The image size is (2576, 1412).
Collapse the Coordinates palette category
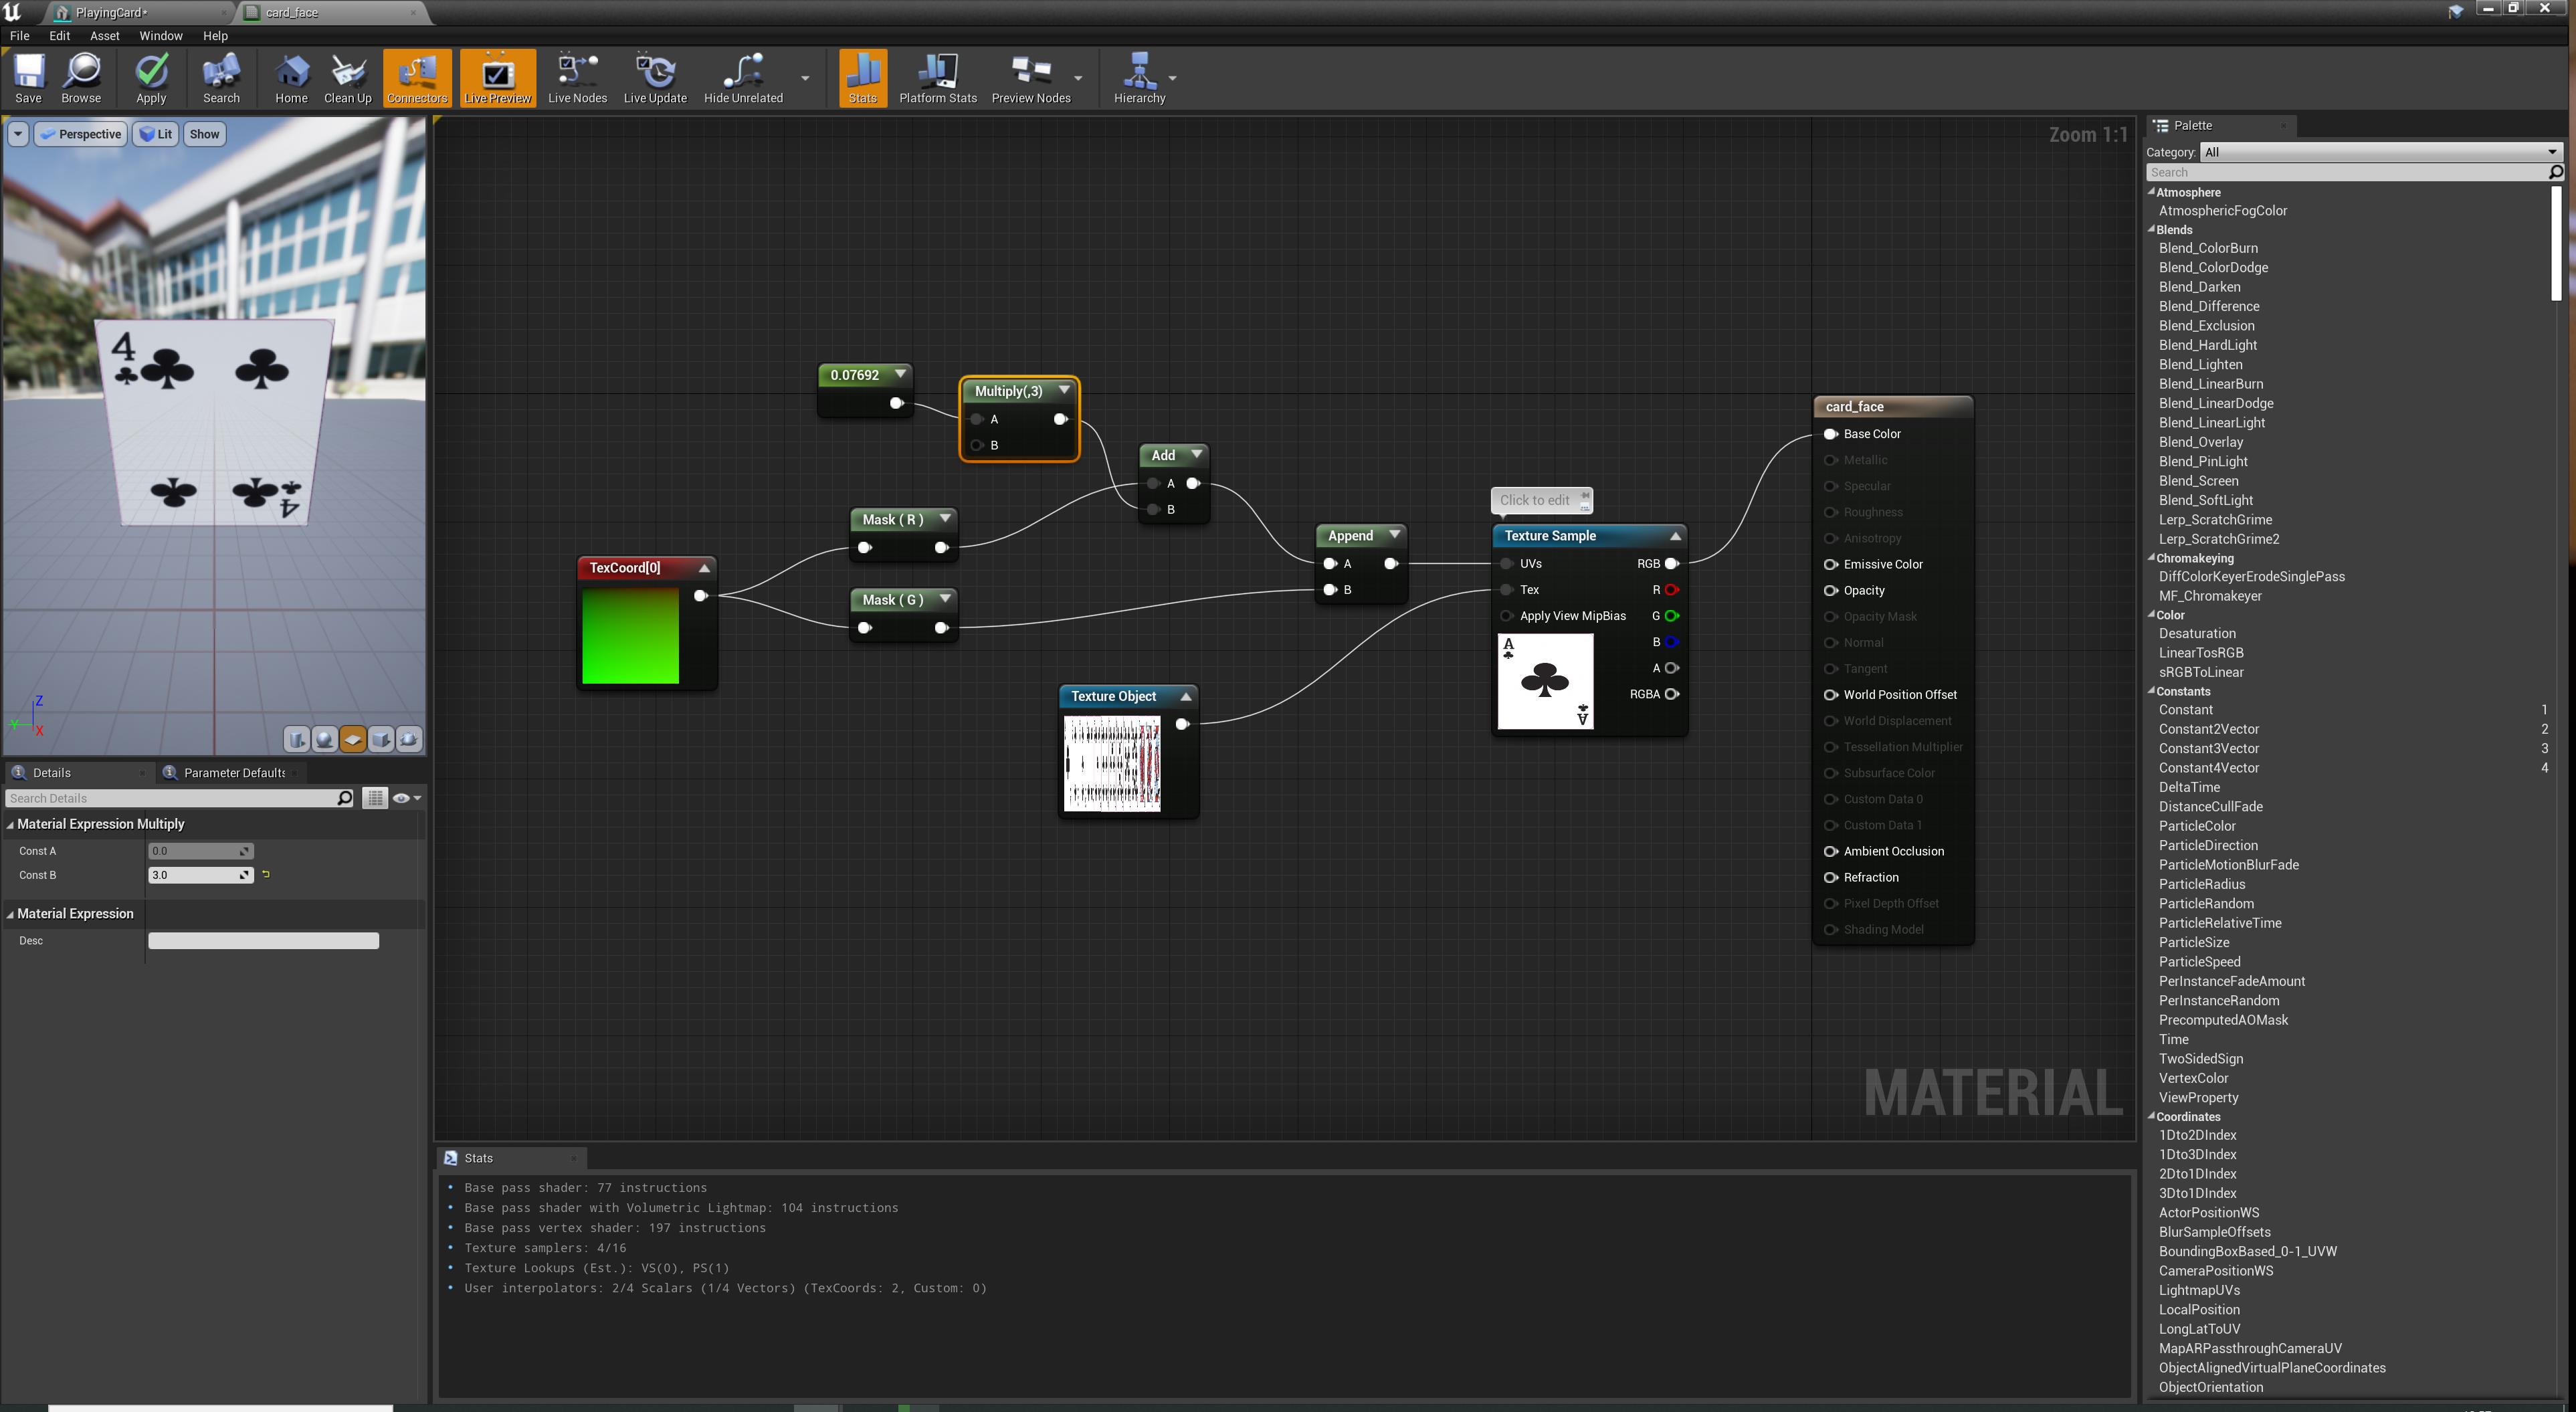[2151, 1116]
